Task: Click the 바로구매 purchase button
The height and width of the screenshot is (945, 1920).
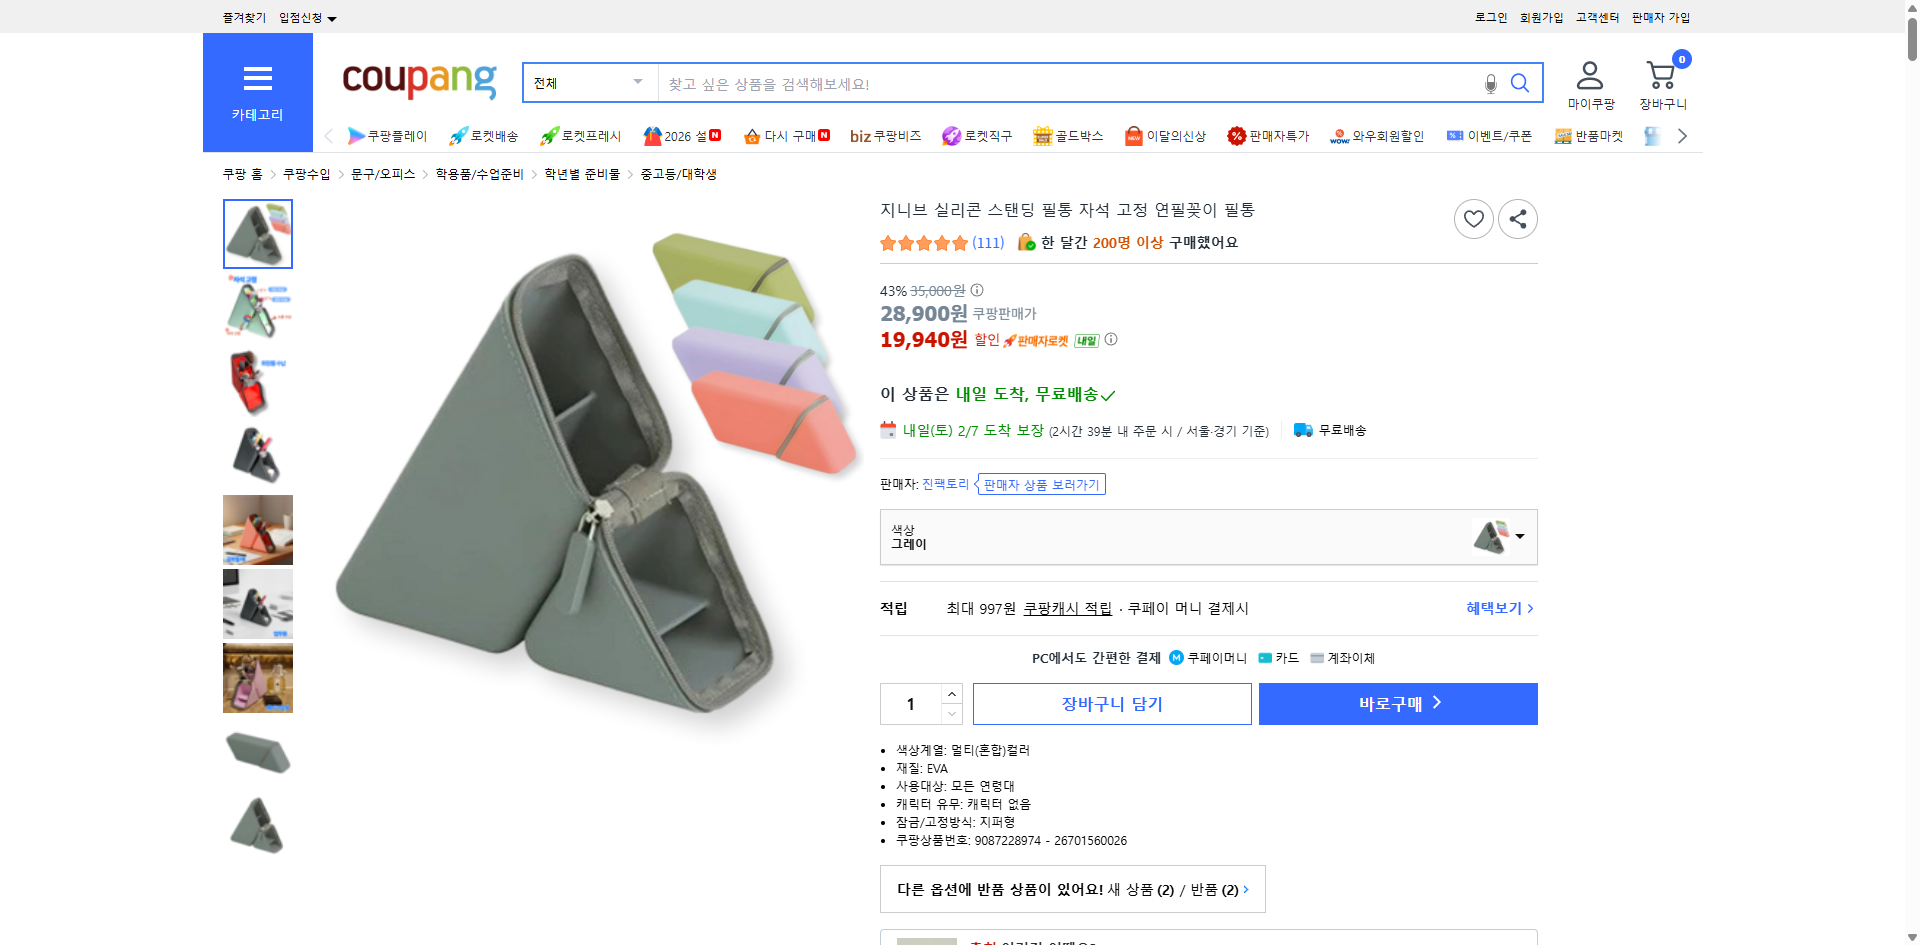Action: 1397,703
